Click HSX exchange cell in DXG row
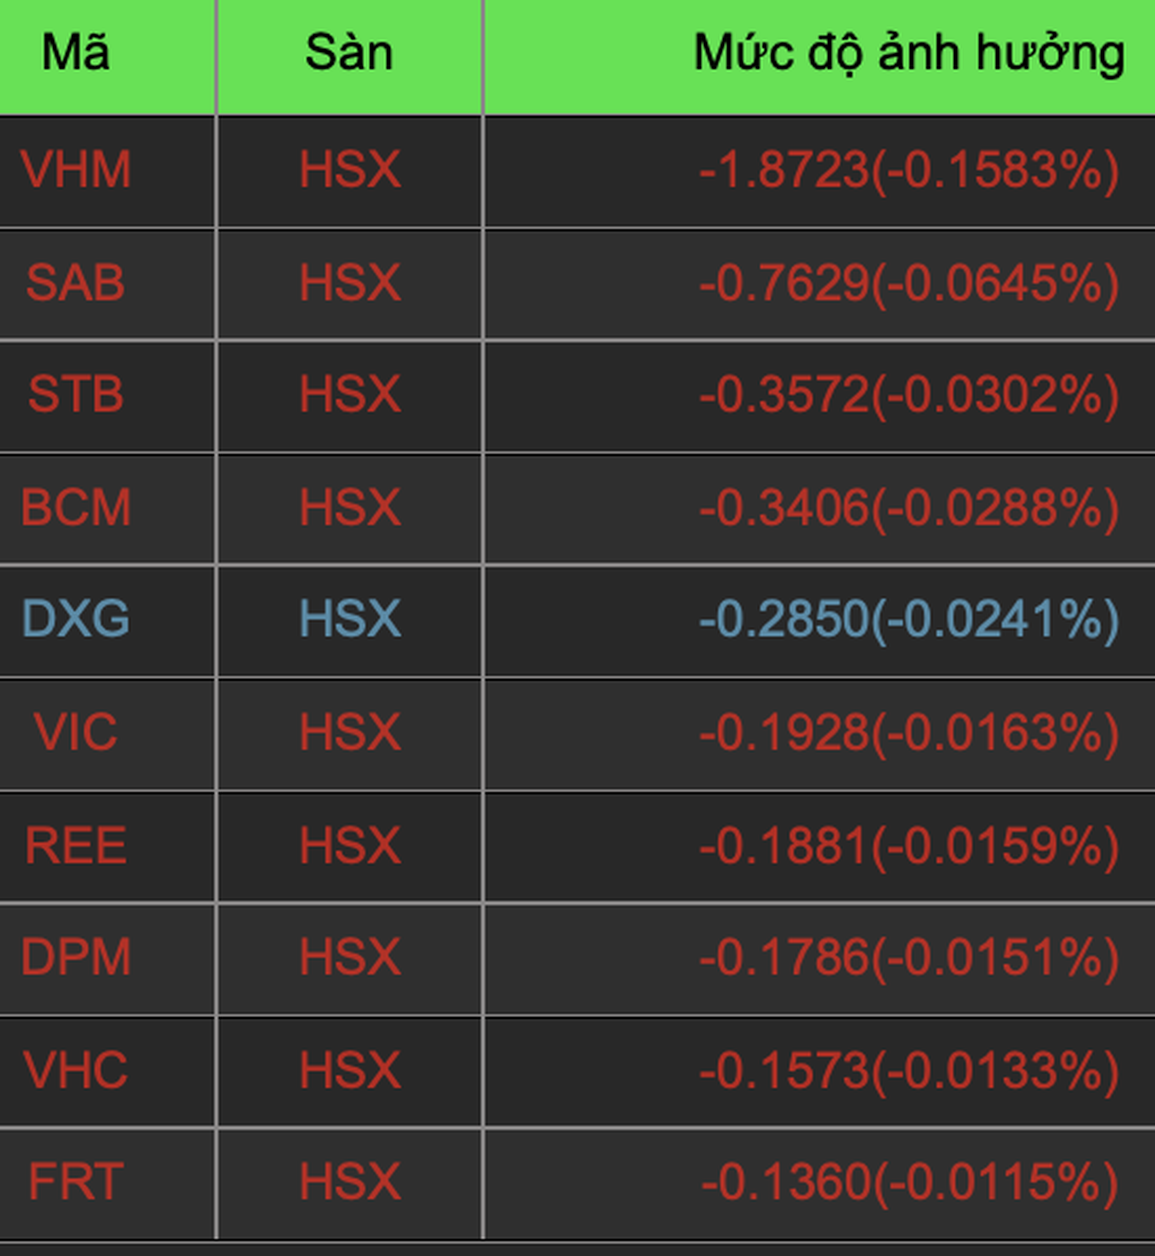Screen dimensions: 1155x1256 pos(350,619)
